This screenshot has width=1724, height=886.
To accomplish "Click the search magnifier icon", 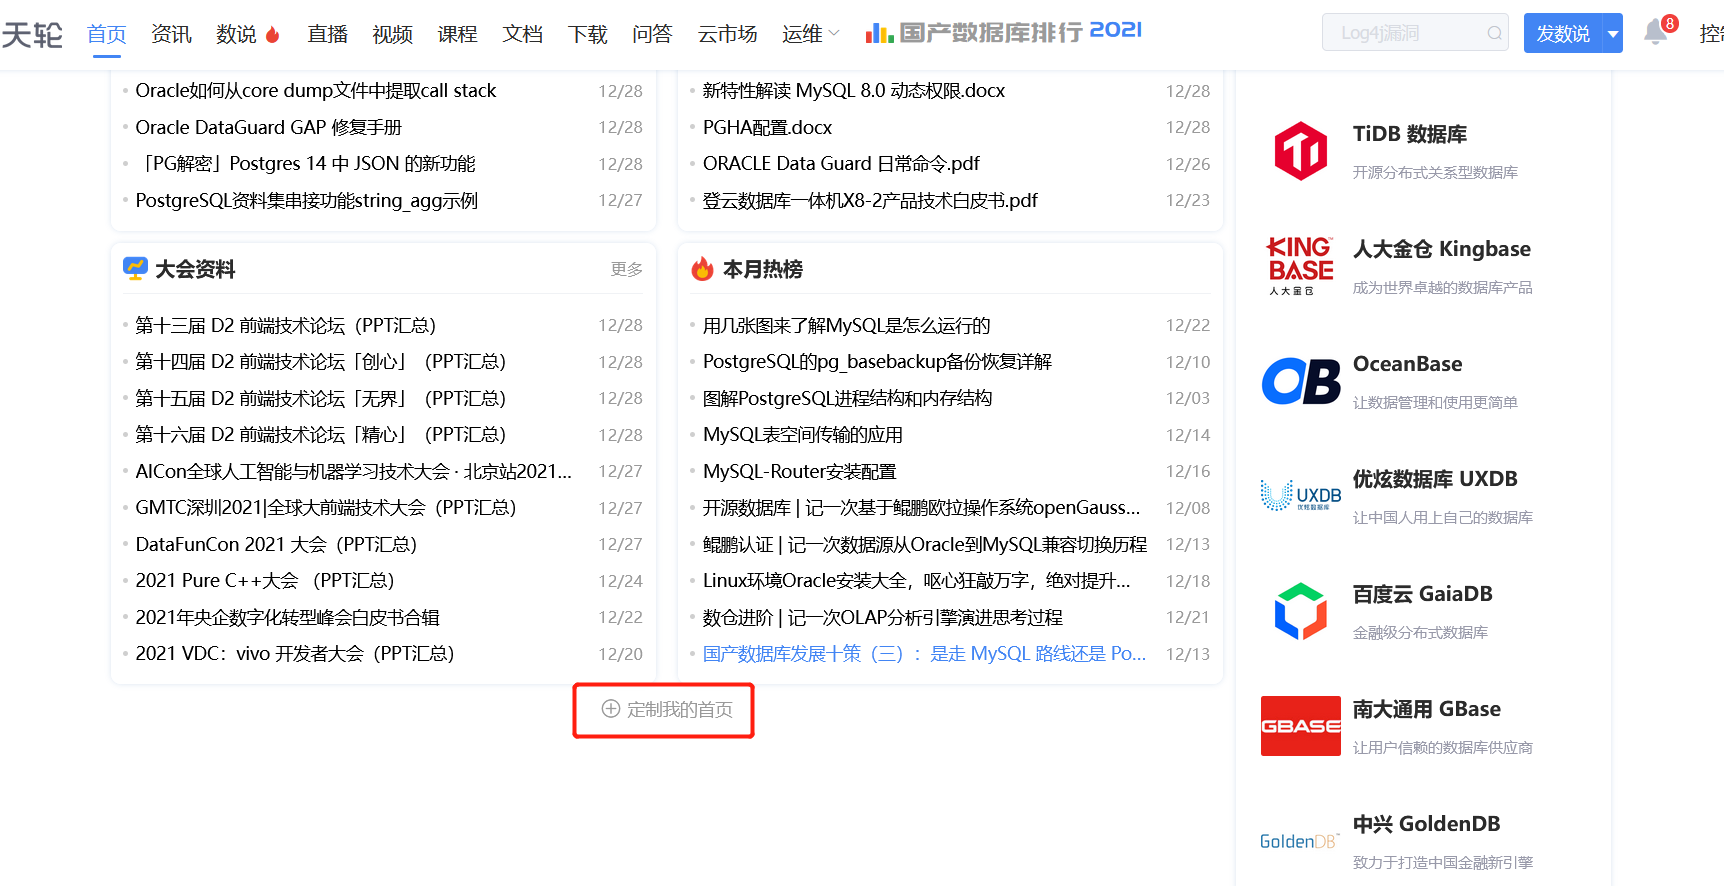I will click(x=1494, y=33).
